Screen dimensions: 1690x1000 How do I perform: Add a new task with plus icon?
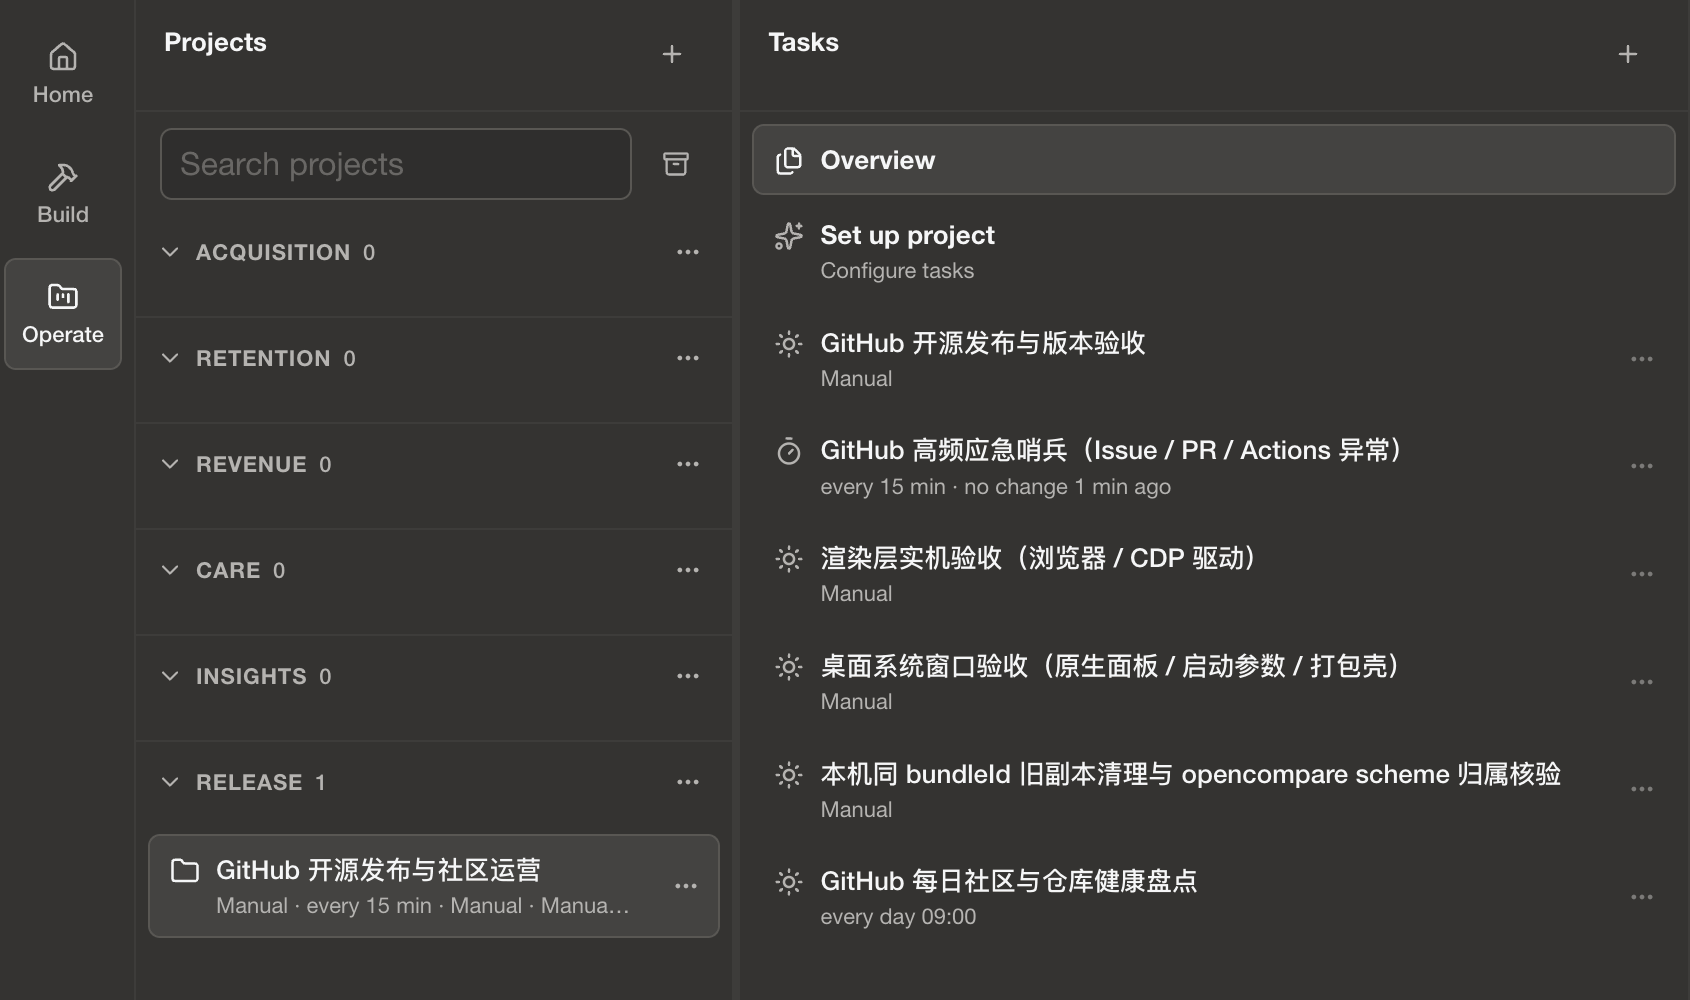(x=1628, y=54)
